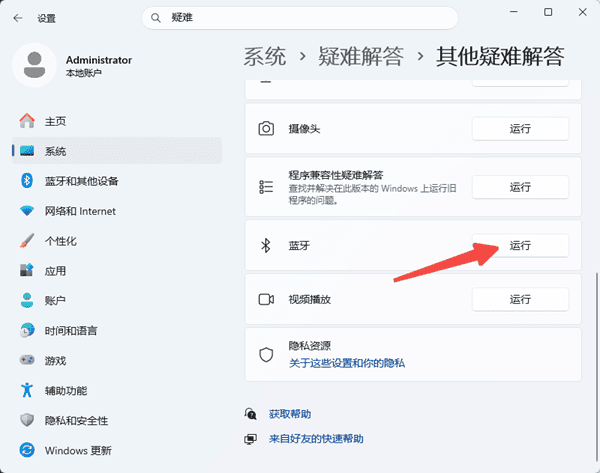Screen dimensions: 600x473
Task: Go to 游戏 settings
Action: click(x=117, y=360)
